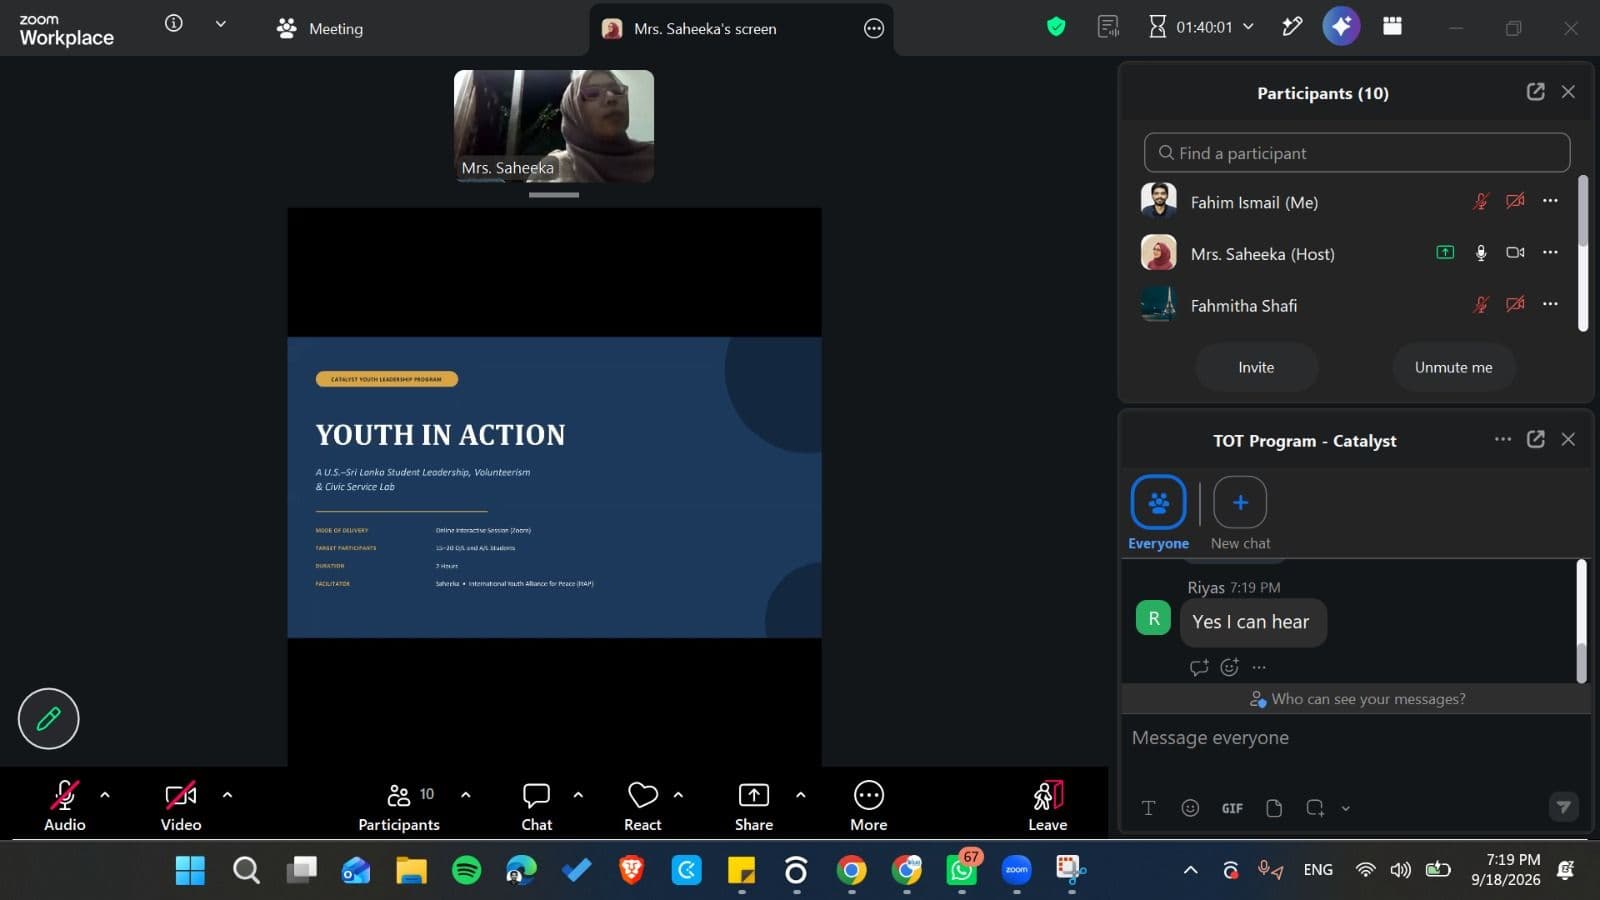Open Spotify from the taskbar

point(466,870)
